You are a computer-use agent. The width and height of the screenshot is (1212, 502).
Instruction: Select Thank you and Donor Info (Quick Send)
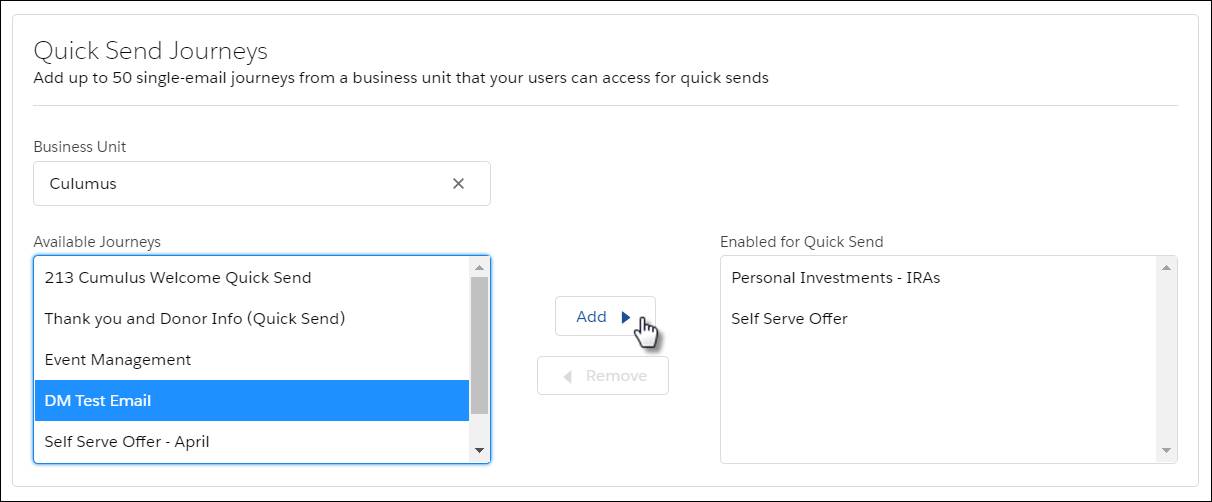252,319
